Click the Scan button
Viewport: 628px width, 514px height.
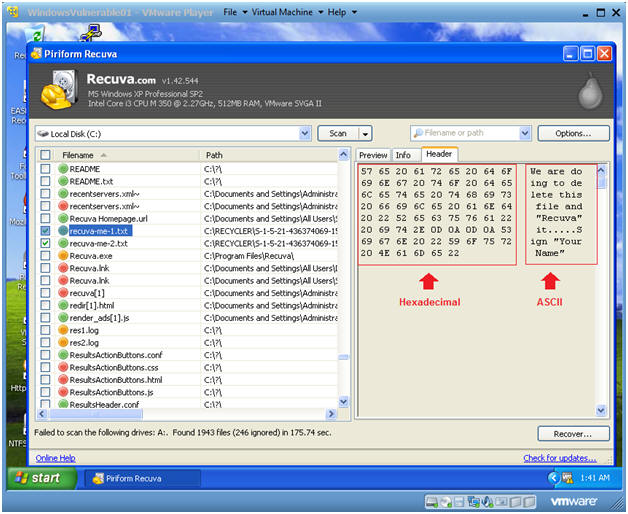pos(338,133)
